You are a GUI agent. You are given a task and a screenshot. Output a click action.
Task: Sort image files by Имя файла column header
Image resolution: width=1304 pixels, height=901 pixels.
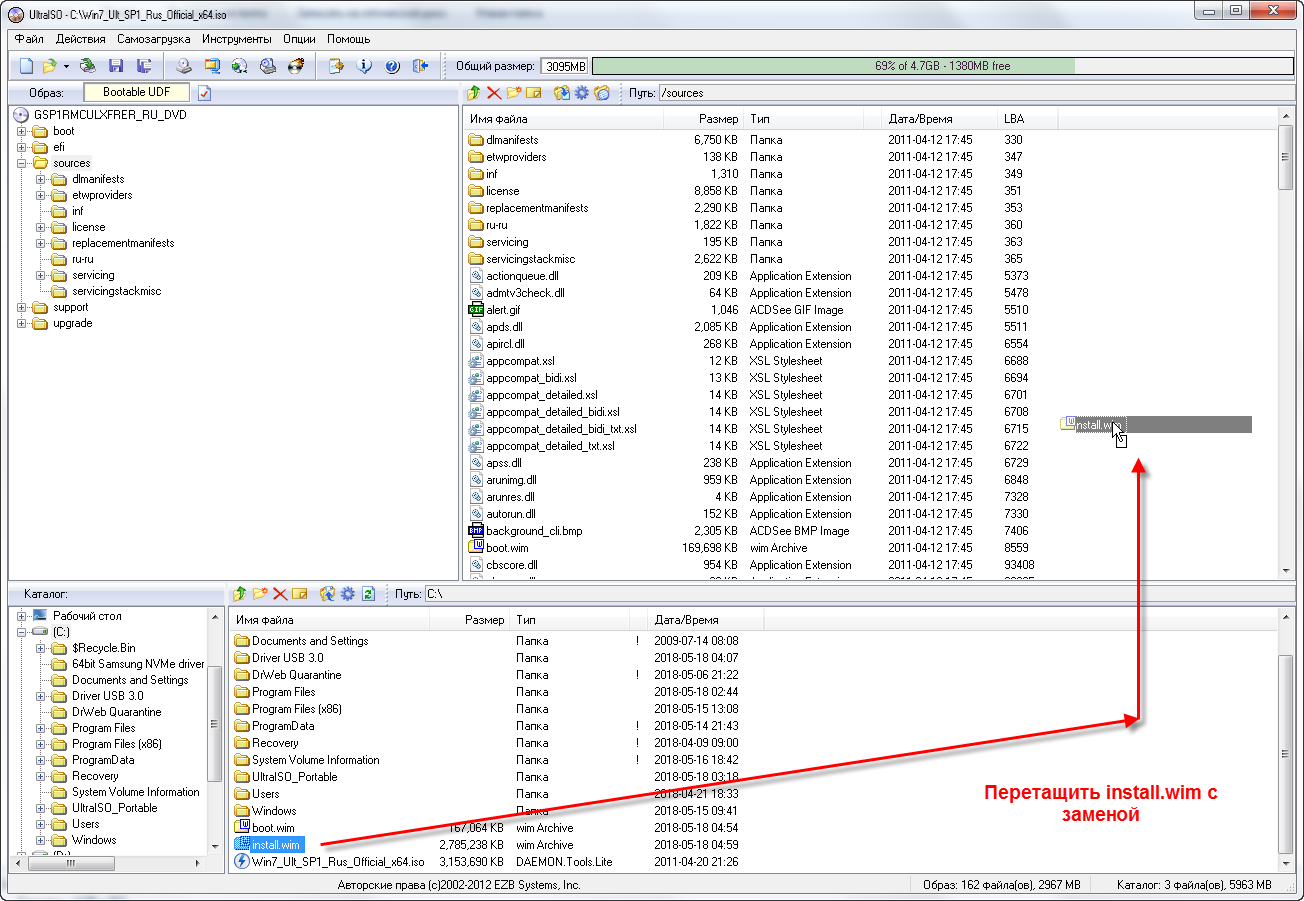coord(563,119)
